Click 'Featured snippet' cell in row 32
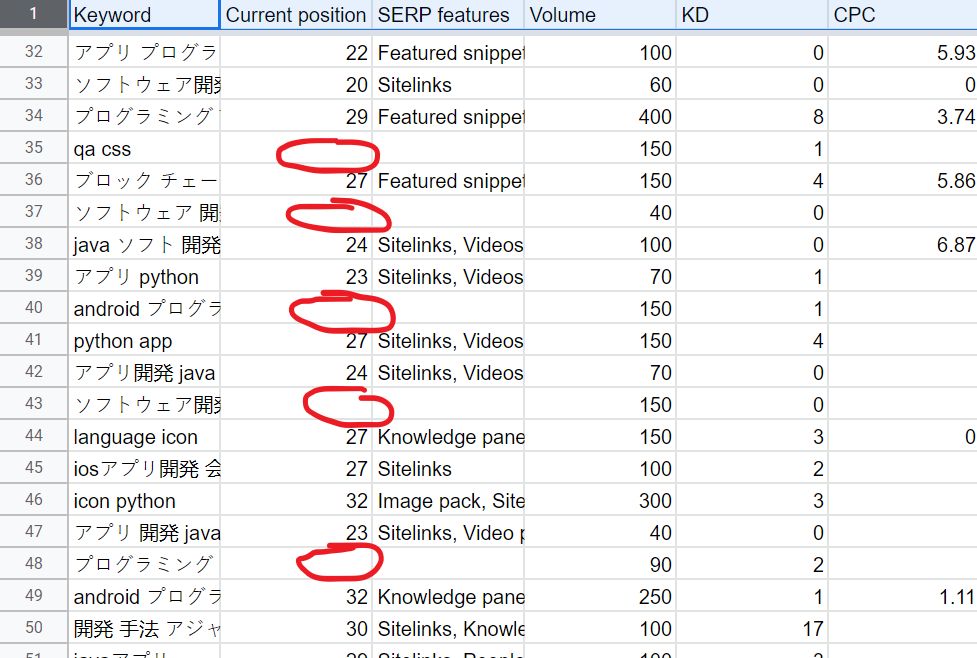The image size is (977, 658). click(448, 52)
